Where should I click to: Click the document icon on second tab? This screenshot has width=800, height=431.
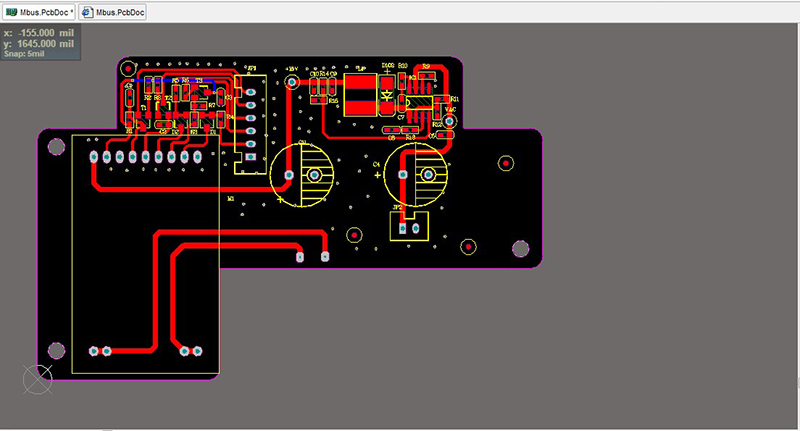point(89,11)
